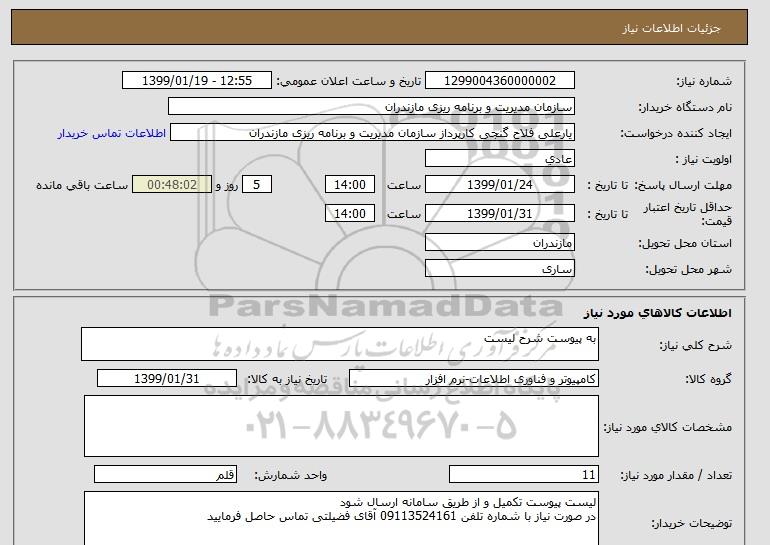Click the label شهر محل تحویل
The width and height of the screenshot is (770, 545).
(x=688, y=270)
